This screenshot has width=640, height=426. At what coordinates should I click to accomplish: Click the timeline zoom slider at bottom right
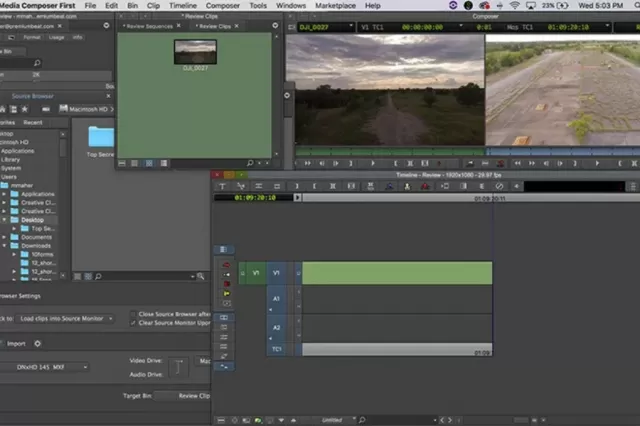click(520, 420)
